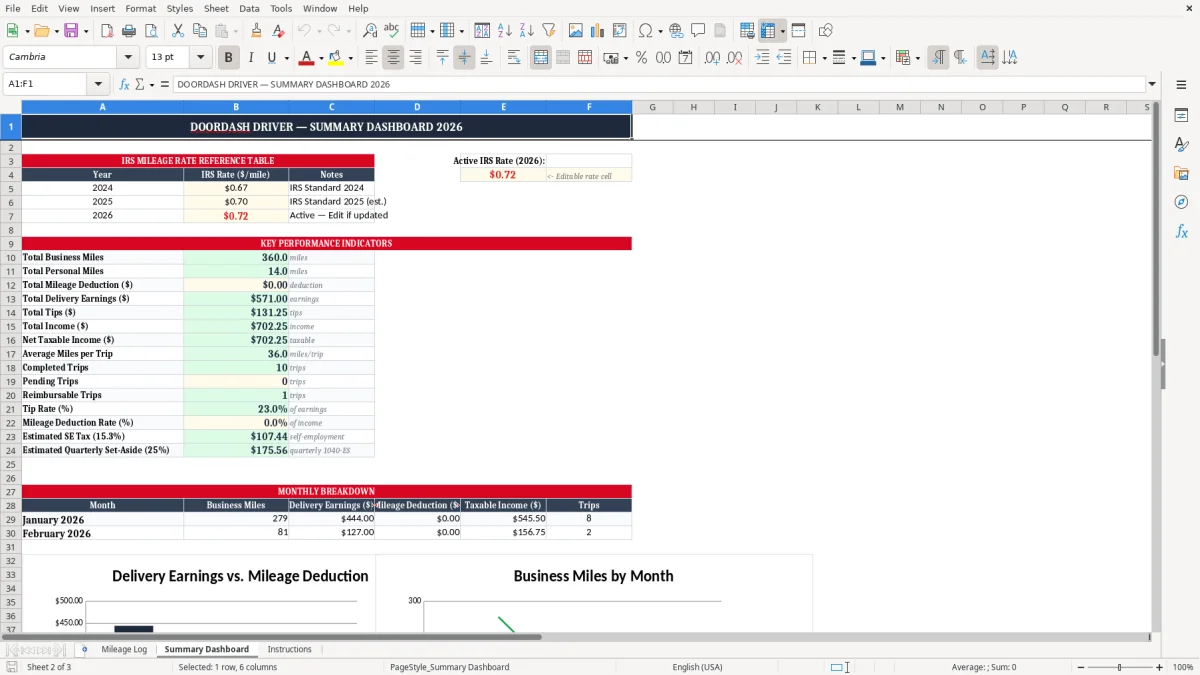Image resolution: width=1200 pixels, height=675 pixels.
Task: Expand the formula bar
Action: pyautogui.click(x=1152, y=85)
